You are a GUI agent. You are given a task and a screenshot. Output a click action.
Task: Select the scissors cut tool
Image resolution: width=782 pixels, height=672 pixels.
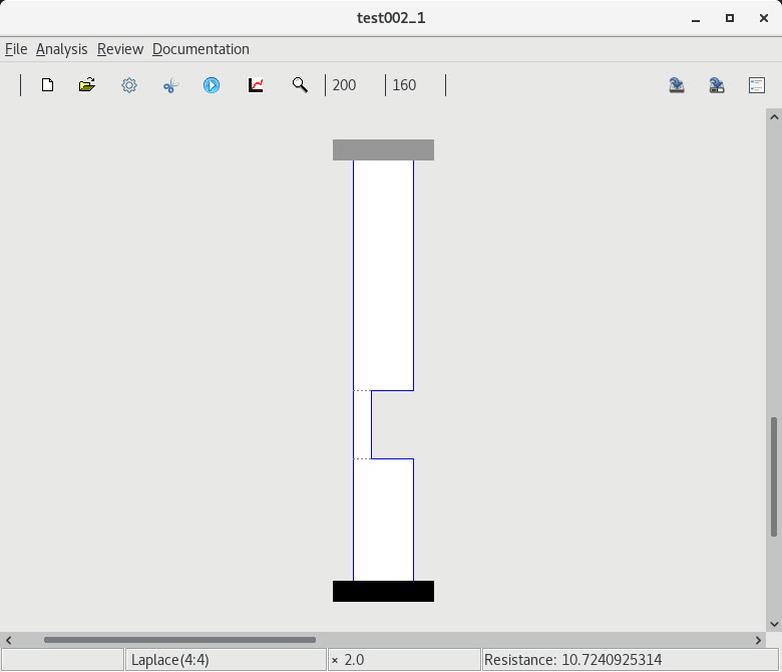click(170, 85)
